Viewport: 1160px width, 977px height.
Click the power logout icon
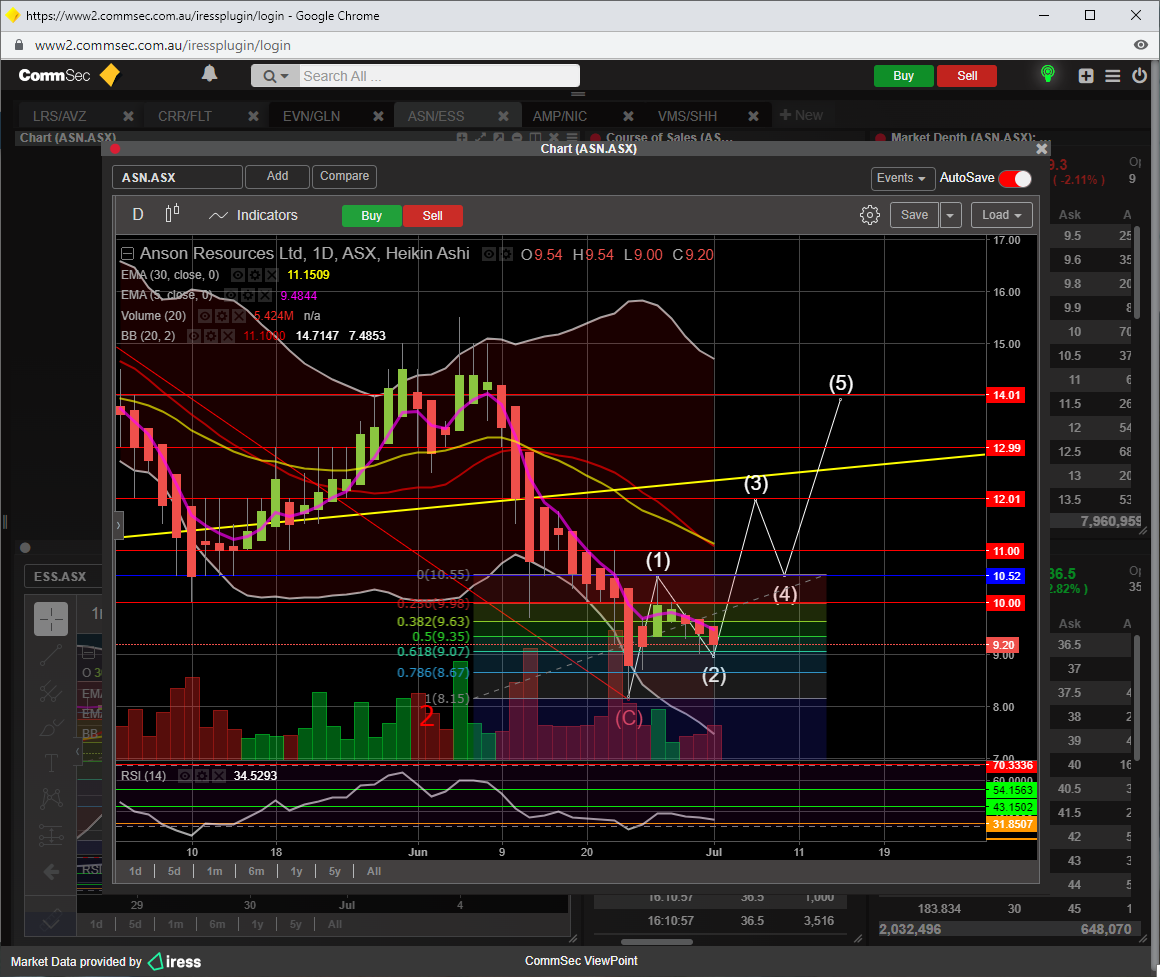1139,75
